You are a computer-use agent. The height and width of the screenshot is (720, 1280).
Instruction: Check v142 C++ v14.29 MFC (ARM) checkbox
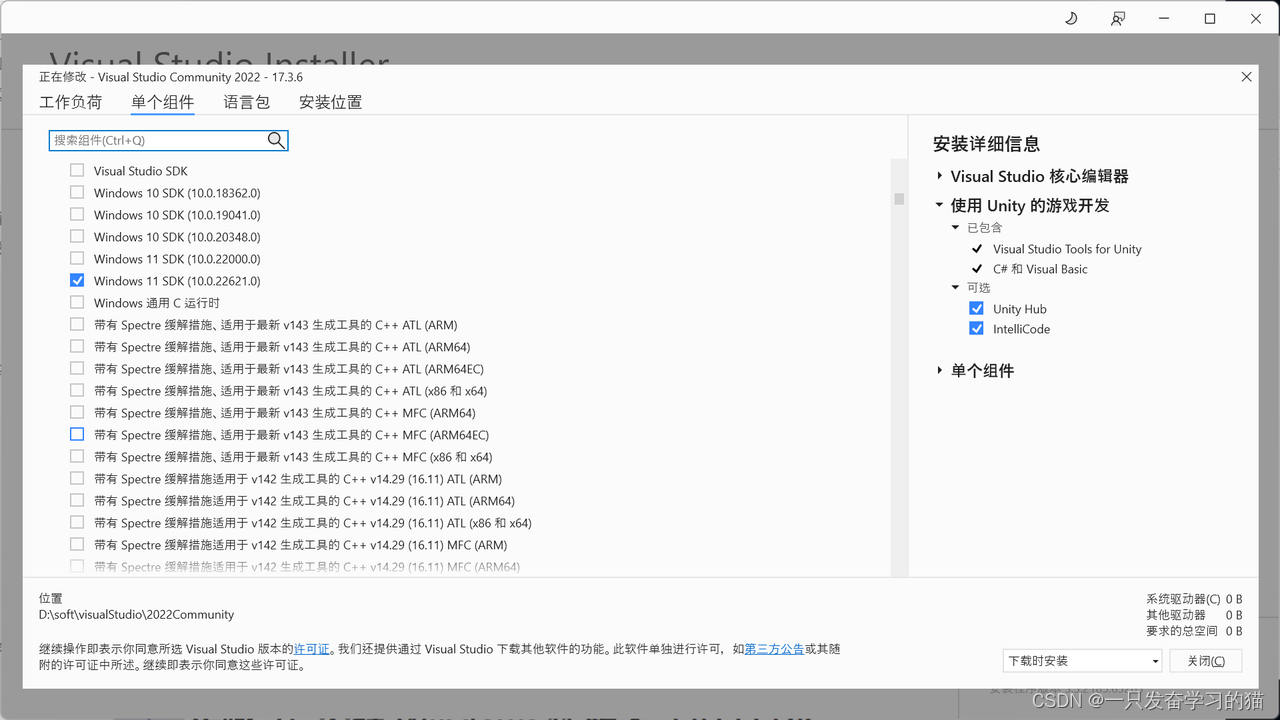click(77, 544)
